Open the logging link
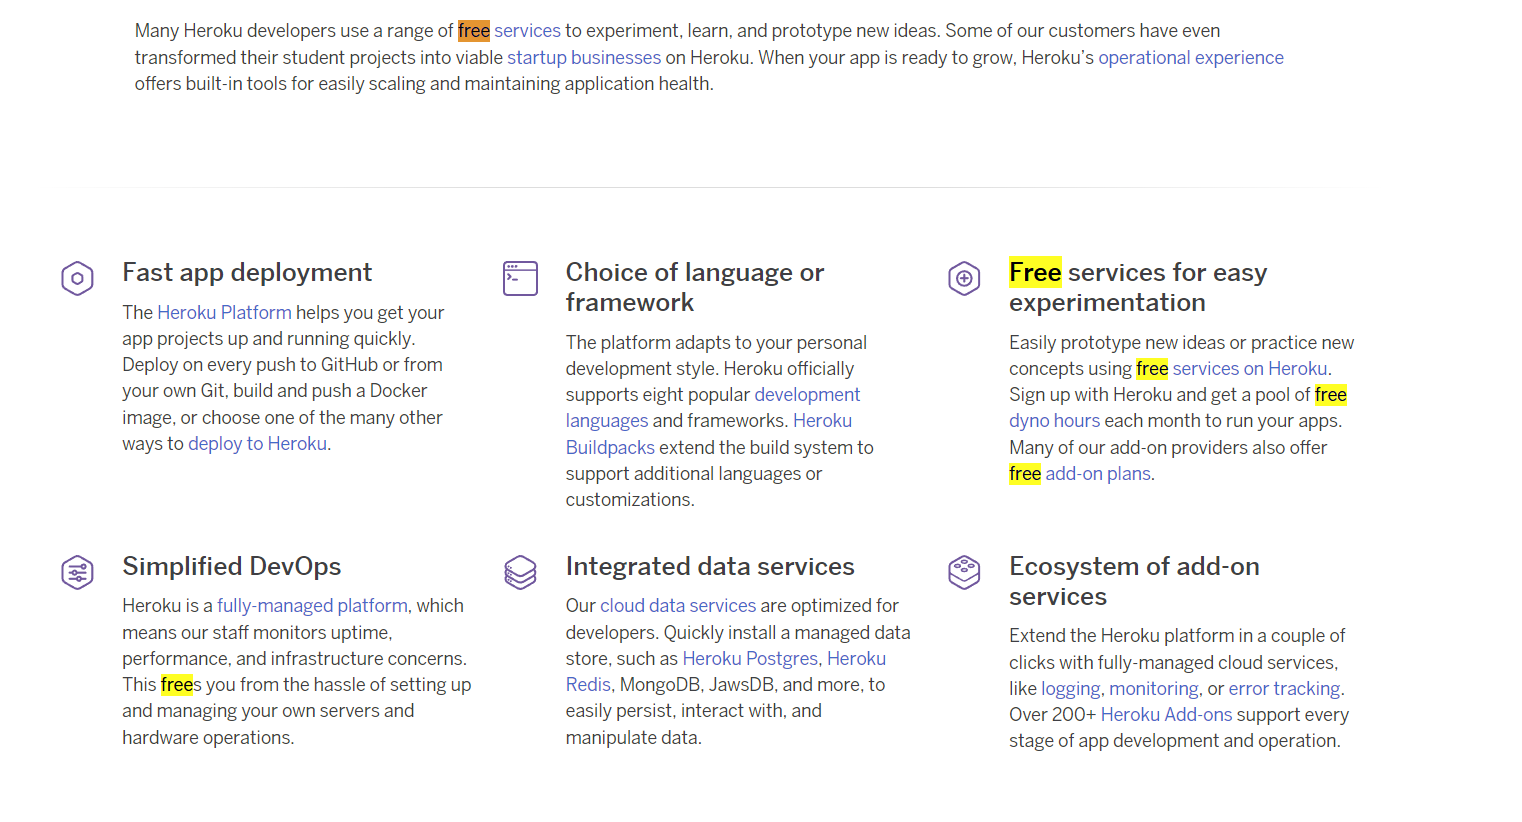Viewport: 1522px width, 822px height. coord(1070,689)
